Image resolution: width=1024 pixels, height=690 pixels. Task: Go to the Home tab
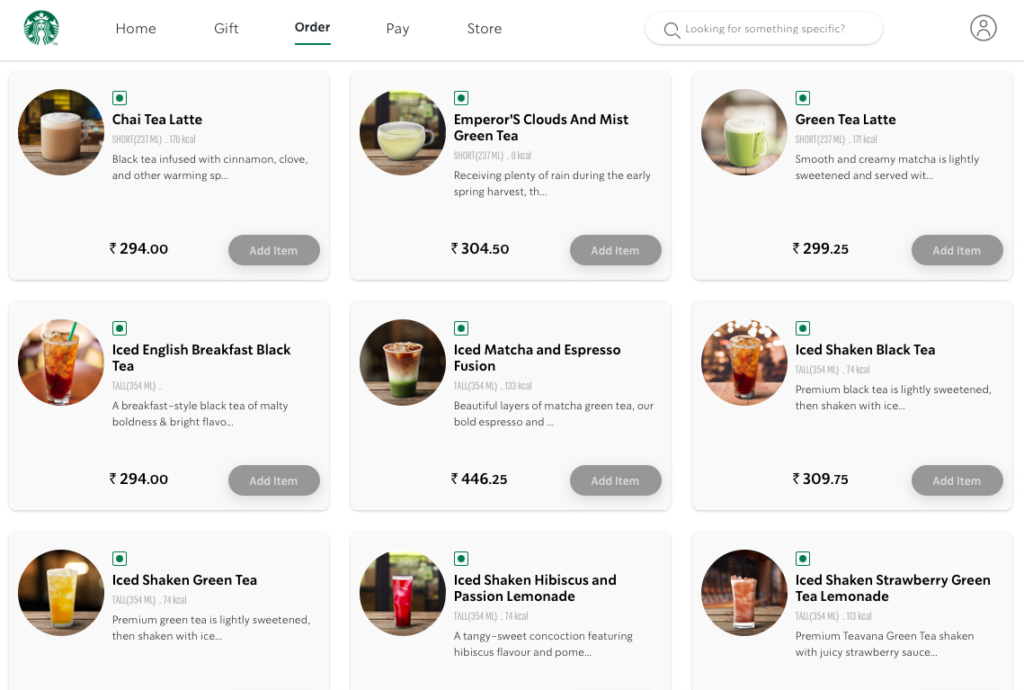[136, 29]
